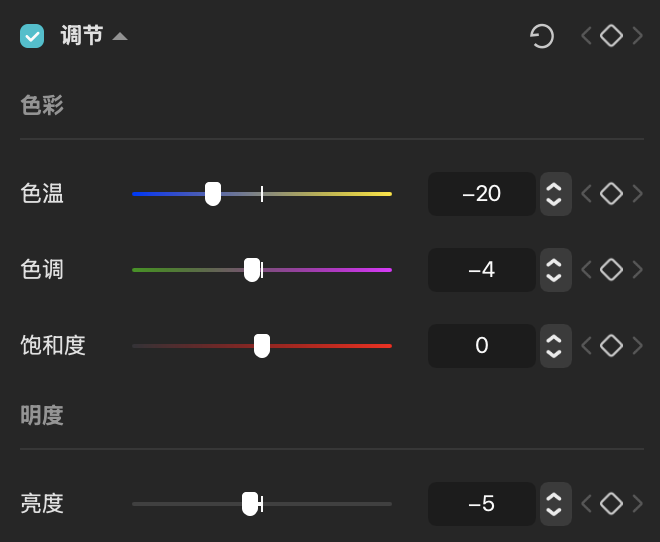Image resolution: width=660 pixels, height=542 pixels.
Task: Add keyframe diamond for 亮度
Action: [611, 504]
